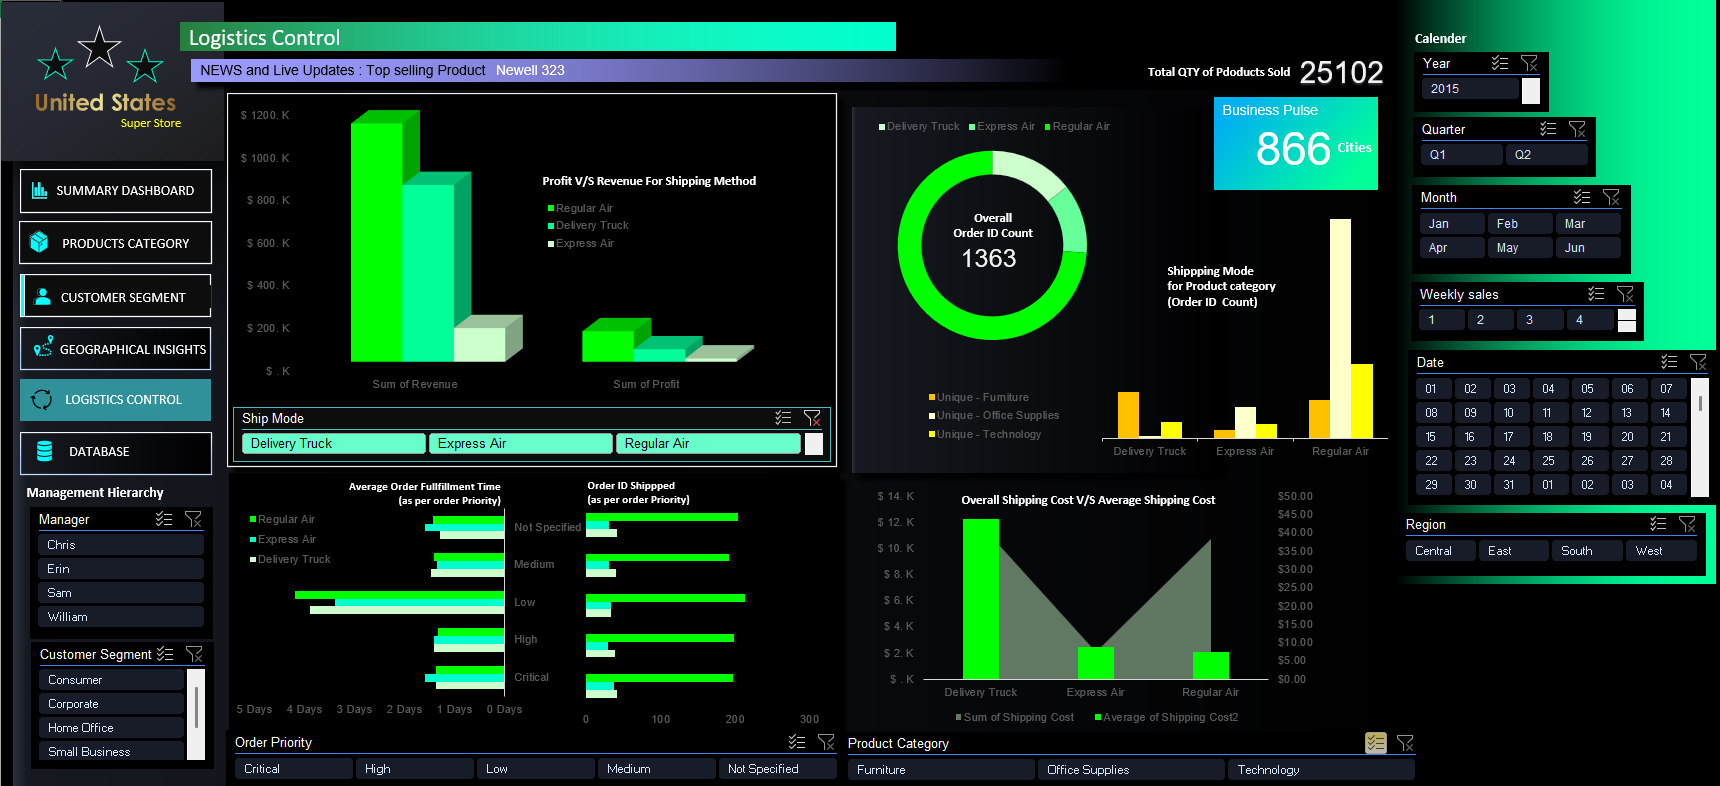Select May in the Month slicer
The image size is (1720, 786).
(x=1521, y=248)
